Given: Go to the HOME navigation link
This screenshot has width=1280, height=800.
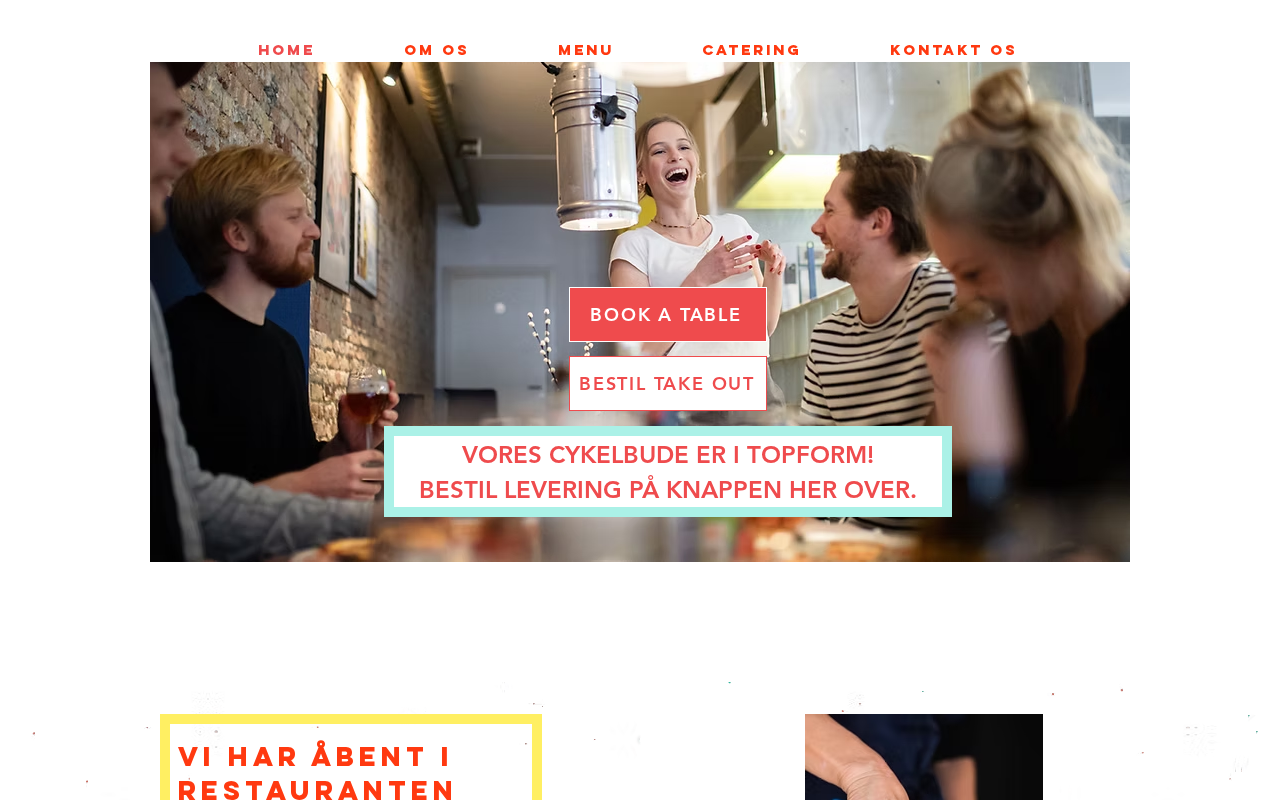Looking at the screenshot, I should (x=286, y=50).
